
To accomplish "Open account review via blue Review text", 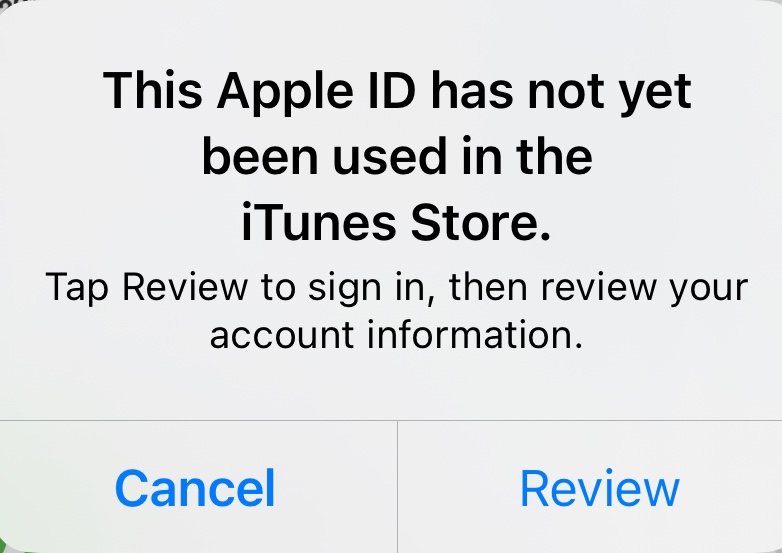I will pos(599,488).
